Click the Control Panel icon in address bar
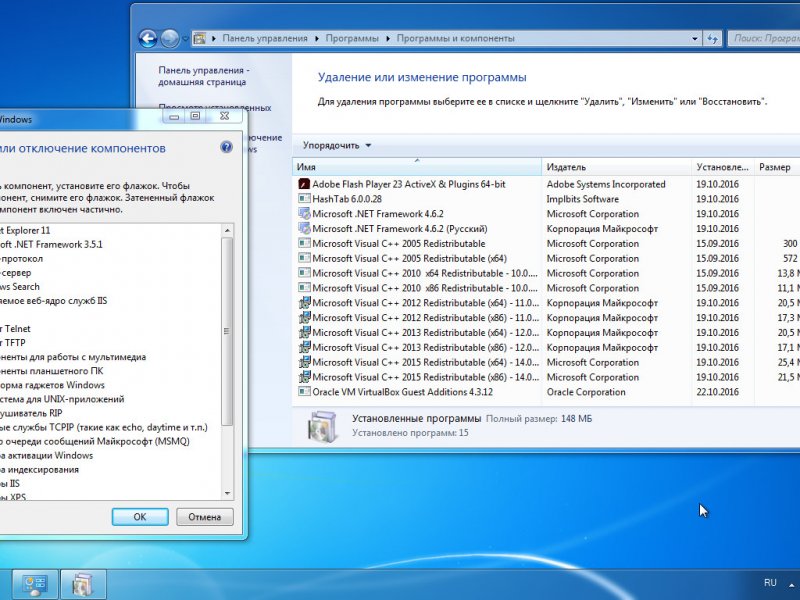The height and width of the screenshot is (600, 800). pyautogui.click(x=199, y=38)
